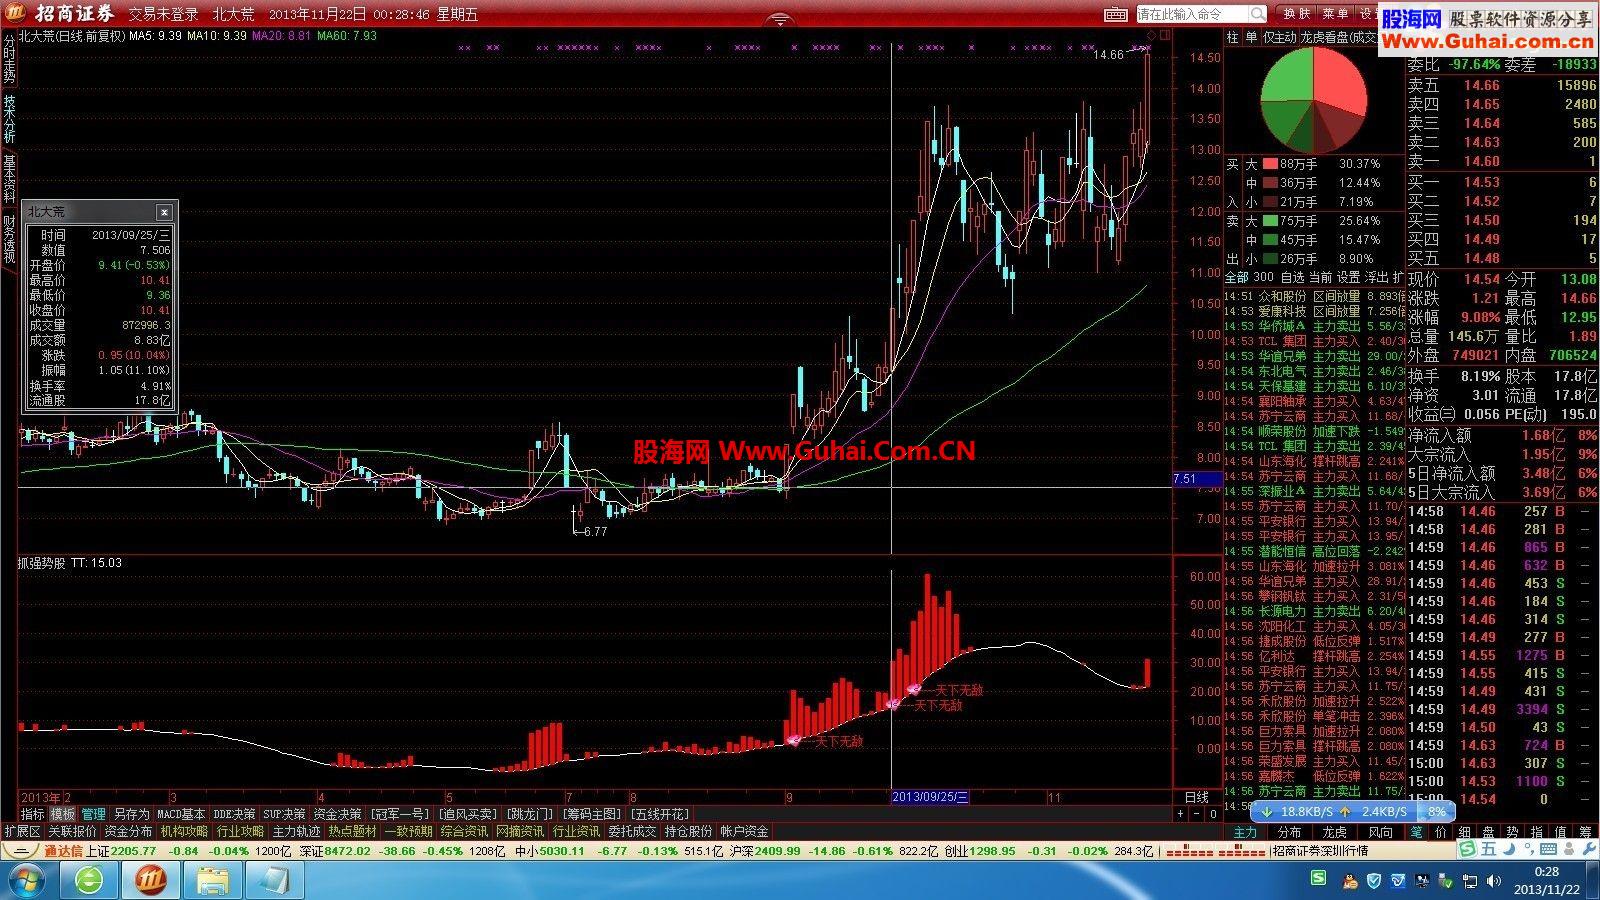Screen dimensions: 1600x900
Task: Open 关联报价 info tab
Action: coord(72,832)
